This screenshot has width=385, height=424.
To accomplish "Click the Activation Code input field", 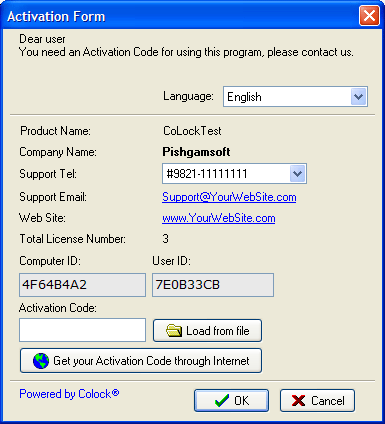I will 82,330.
